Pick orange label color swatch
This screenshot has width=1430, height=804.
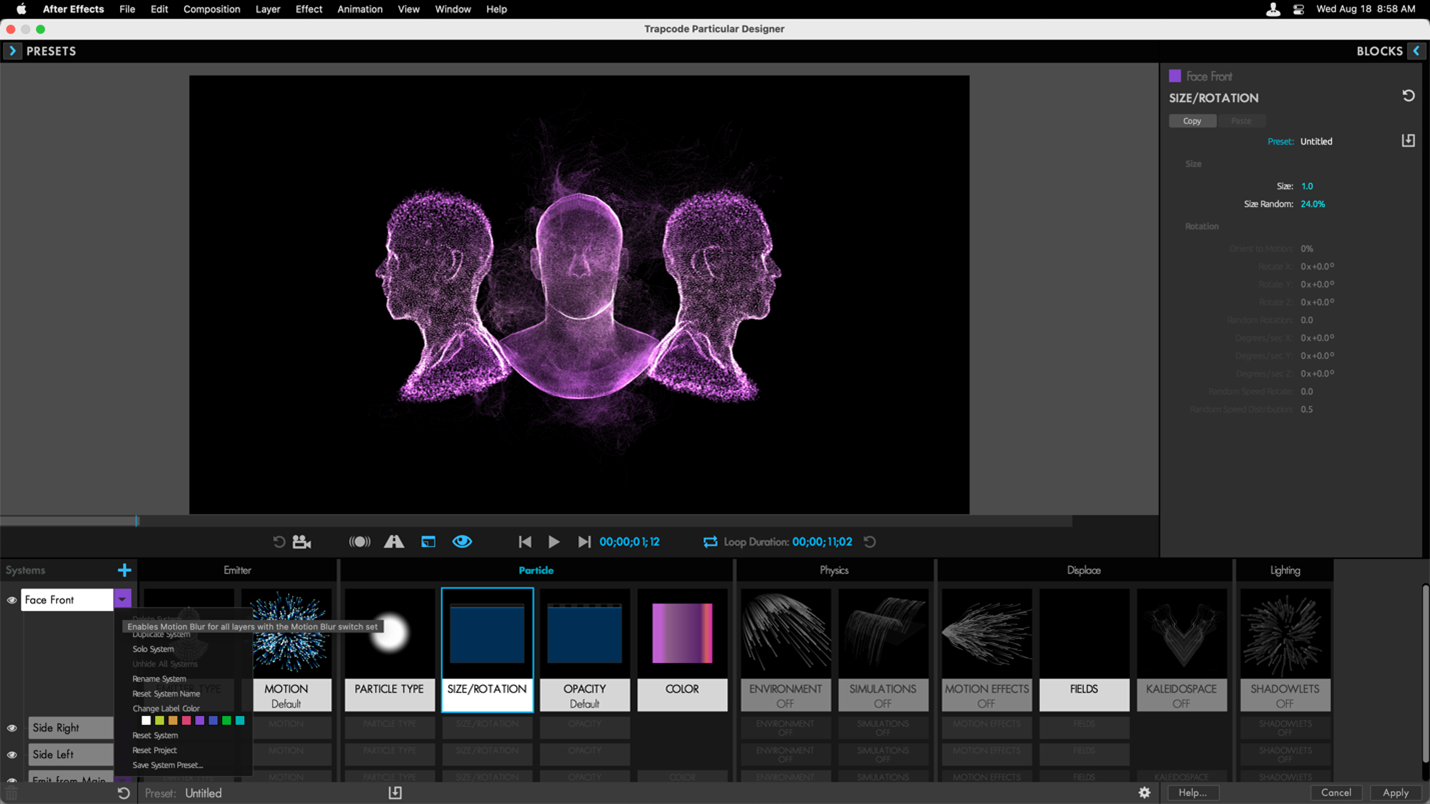(173, 721)
